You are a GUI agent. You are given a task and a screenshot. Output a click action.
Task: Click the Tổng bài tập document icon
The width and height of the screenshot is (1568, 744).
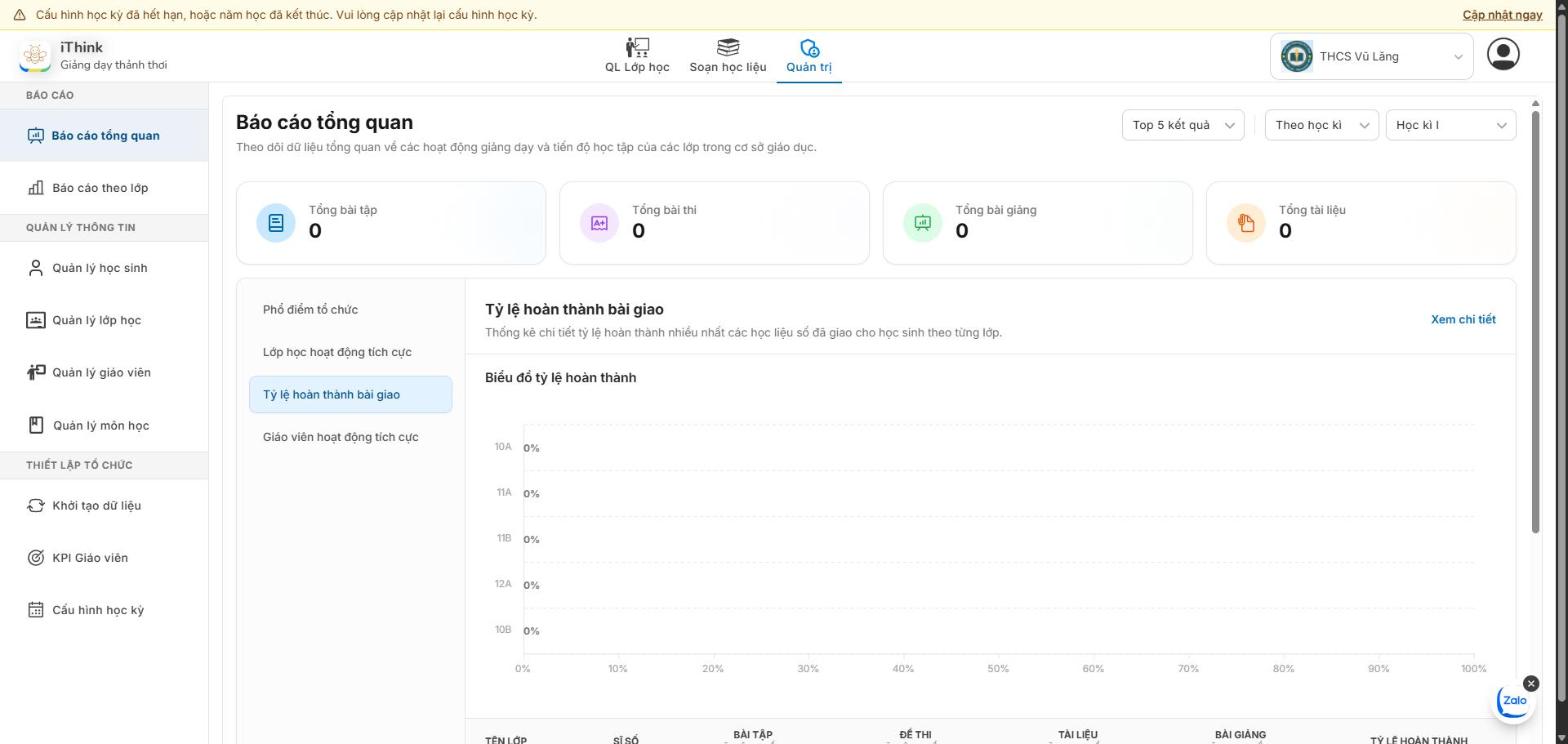click(276, 223)
